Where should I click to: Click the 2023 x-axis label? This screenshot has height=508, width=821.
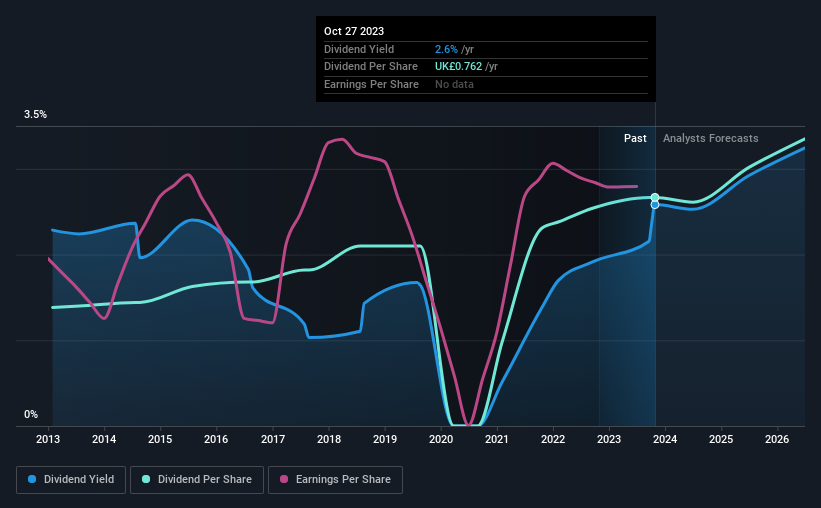(x=609, y=439)
